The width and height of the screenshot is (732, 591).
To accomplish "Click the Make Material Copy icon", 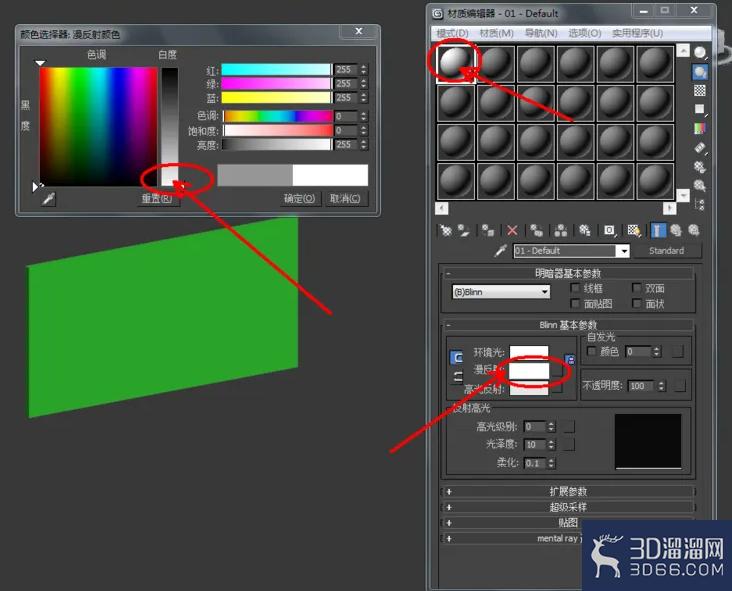I will click(x=536, y=230).
